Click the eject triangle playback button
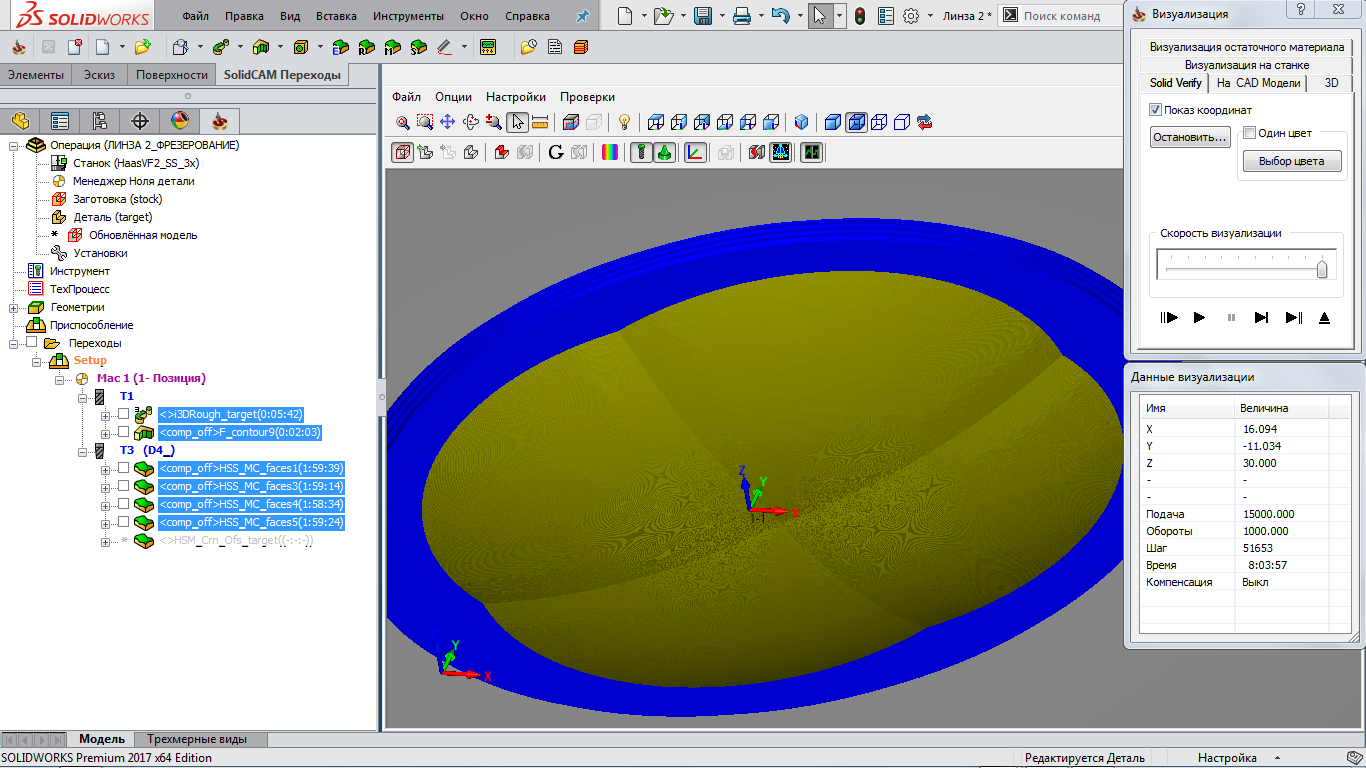This screenshot has width=1366, height=768. [1325, 318]
